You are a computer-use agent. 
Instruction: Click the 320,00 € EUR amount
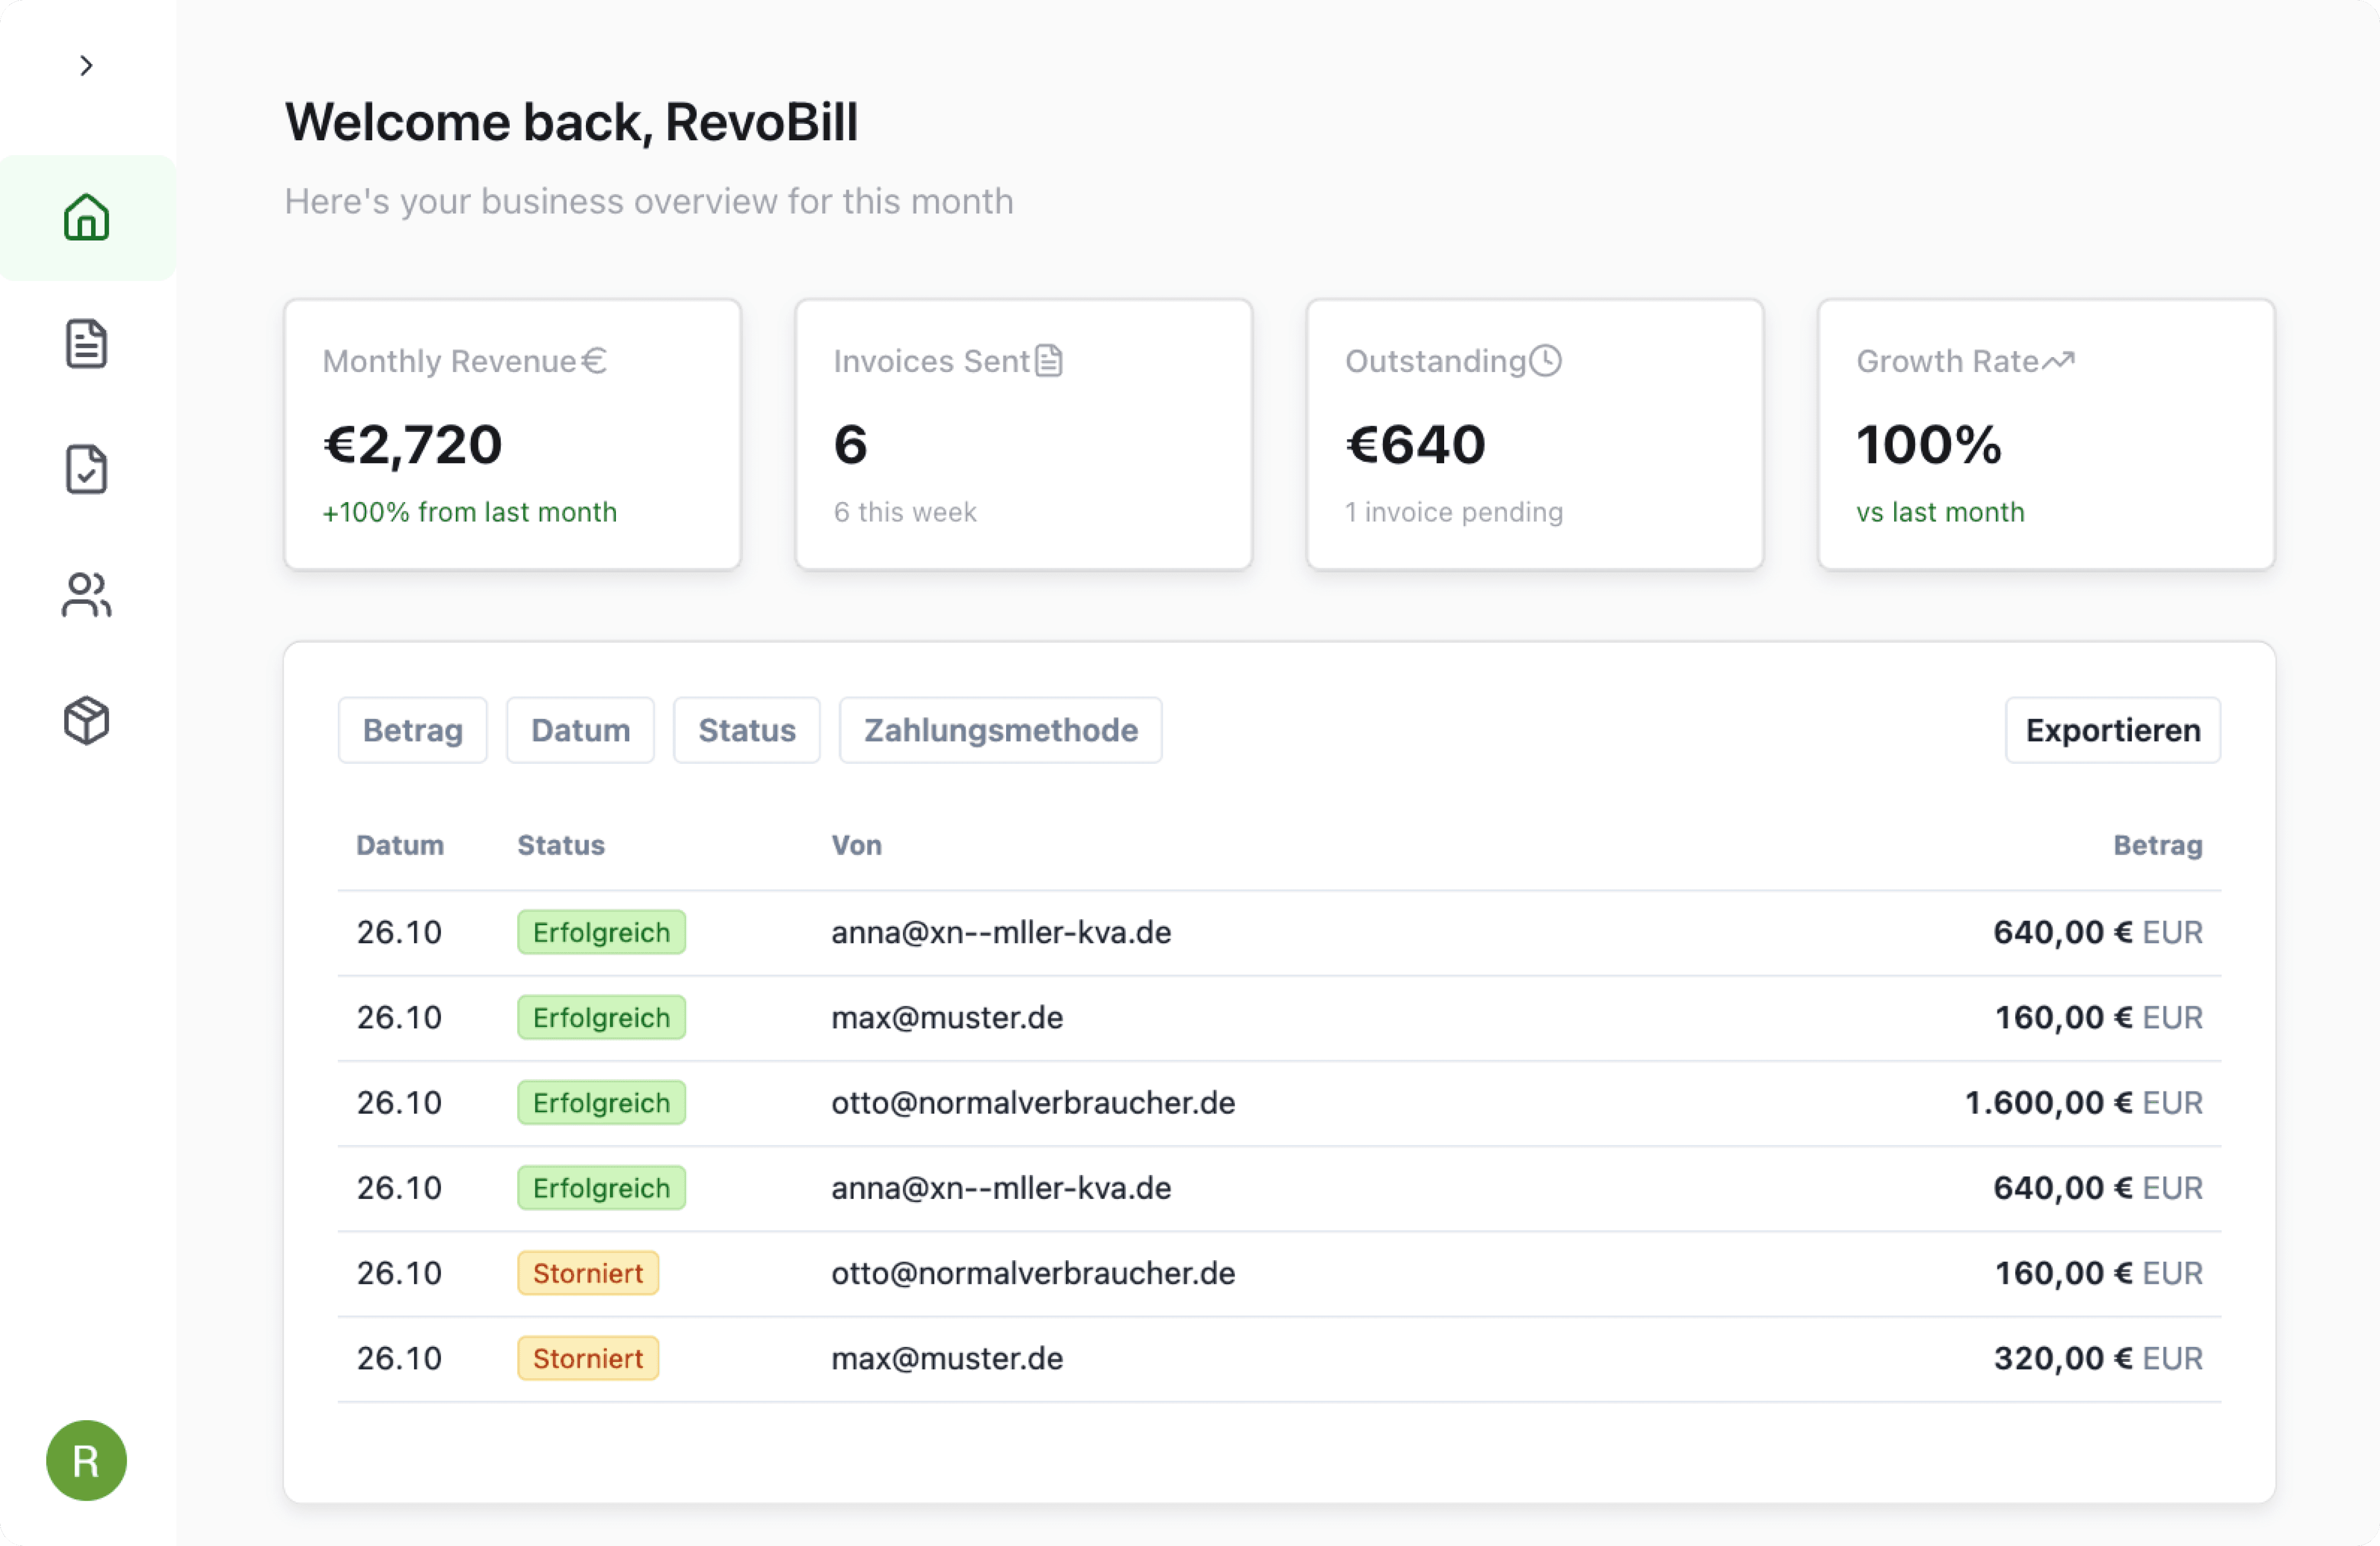(2098, 1358)
